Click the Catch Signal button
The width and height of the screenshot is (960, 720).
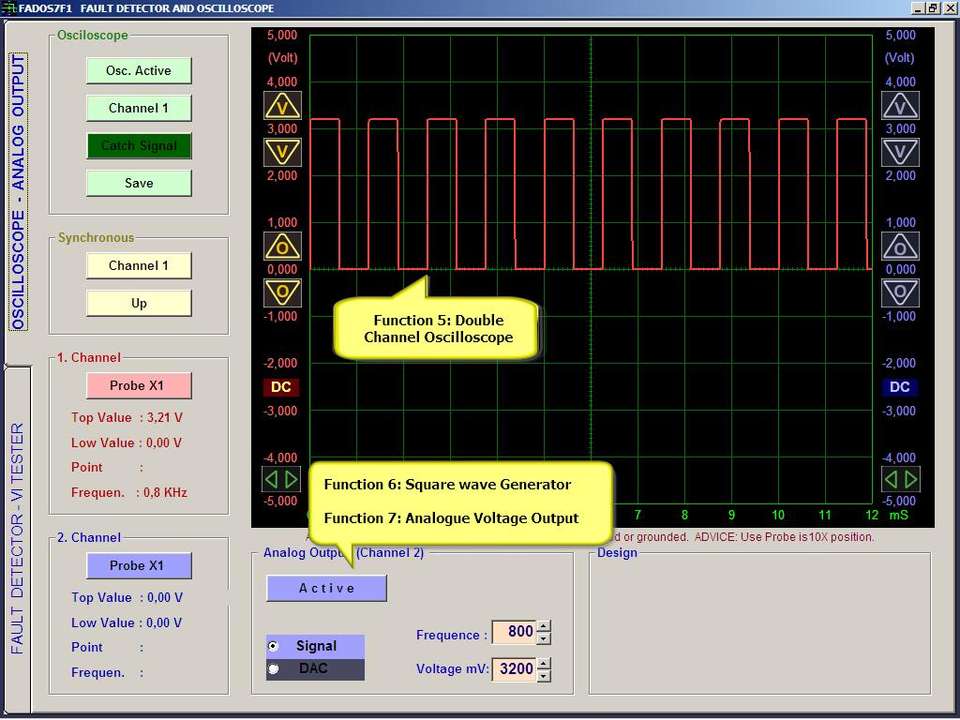(139, 146)
